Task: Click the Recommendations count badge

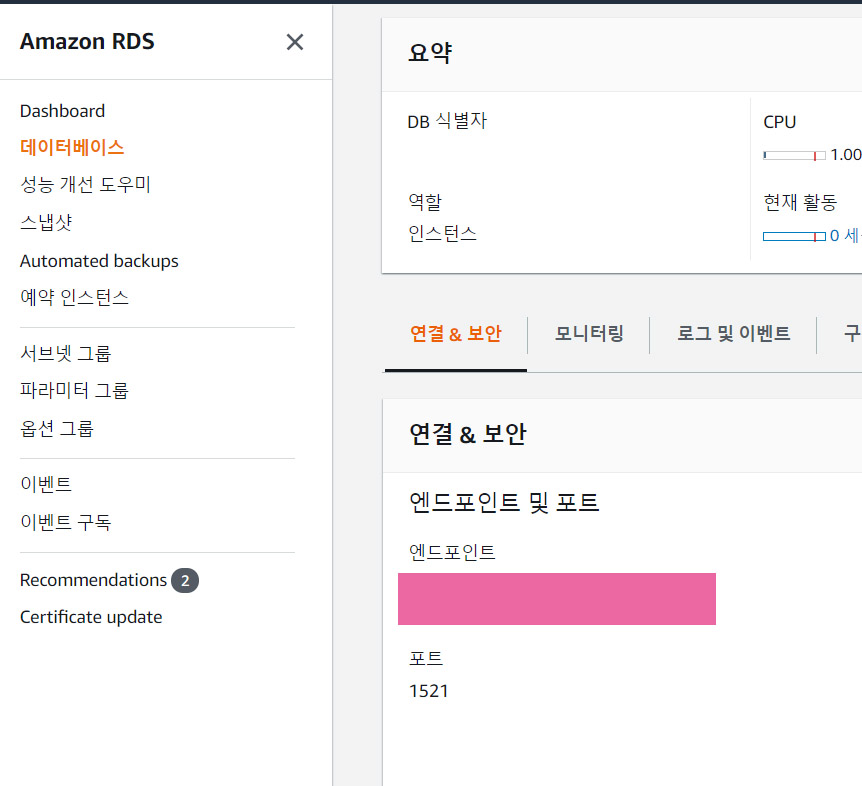Action: coord(185,581)
